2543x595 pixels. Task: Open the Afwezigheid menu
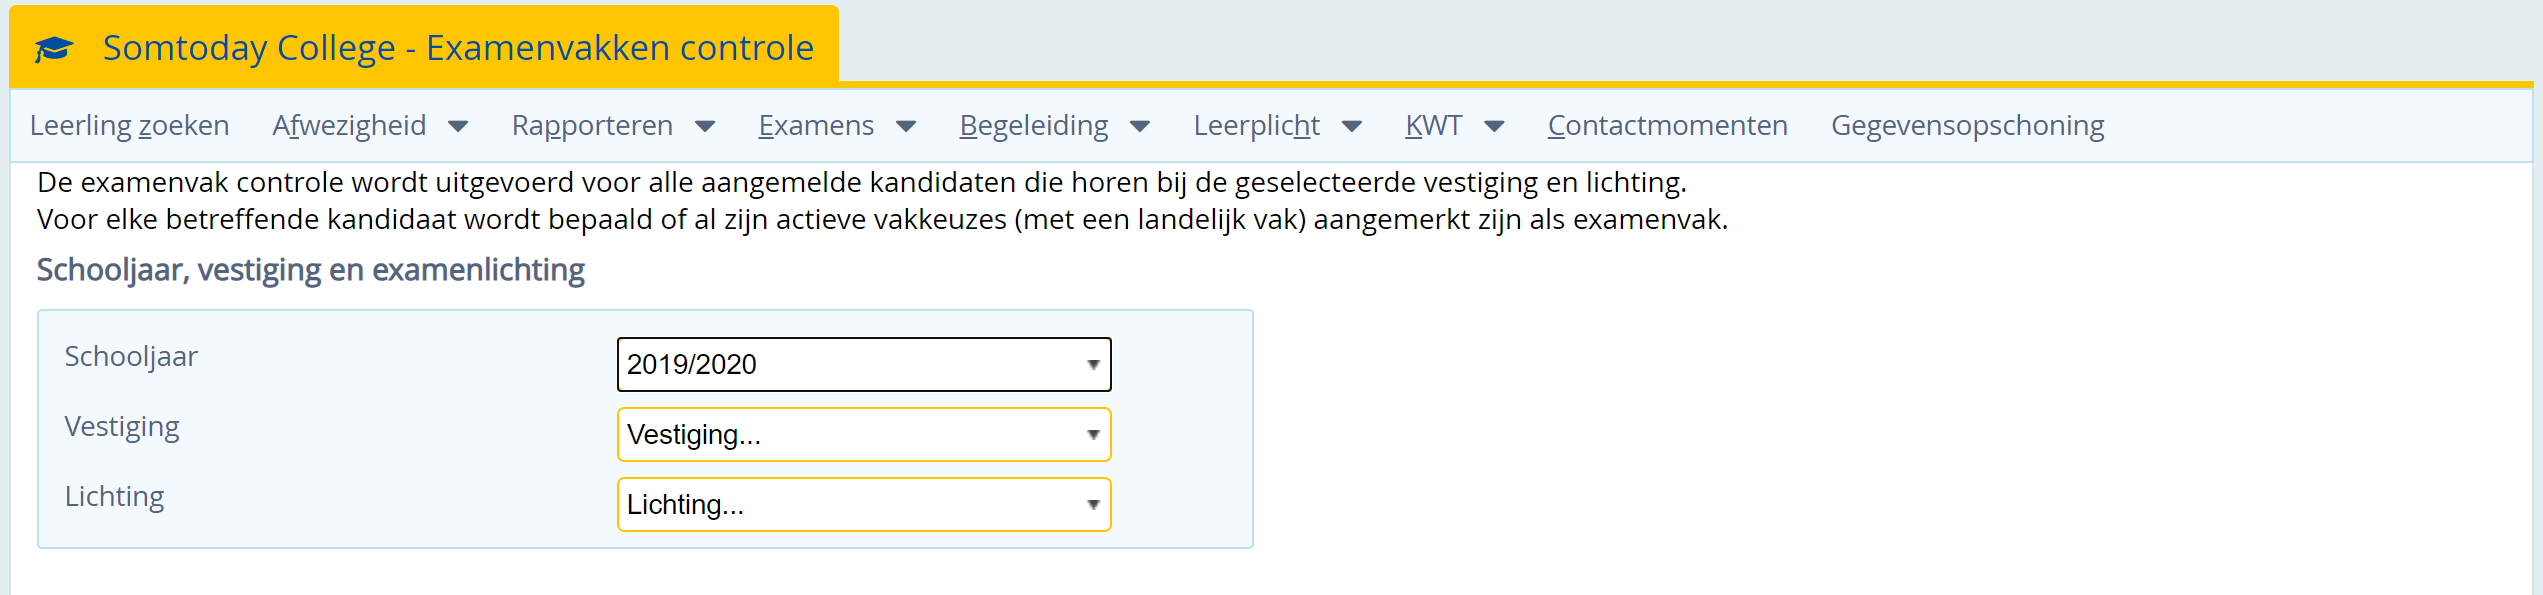pos(349,126)
